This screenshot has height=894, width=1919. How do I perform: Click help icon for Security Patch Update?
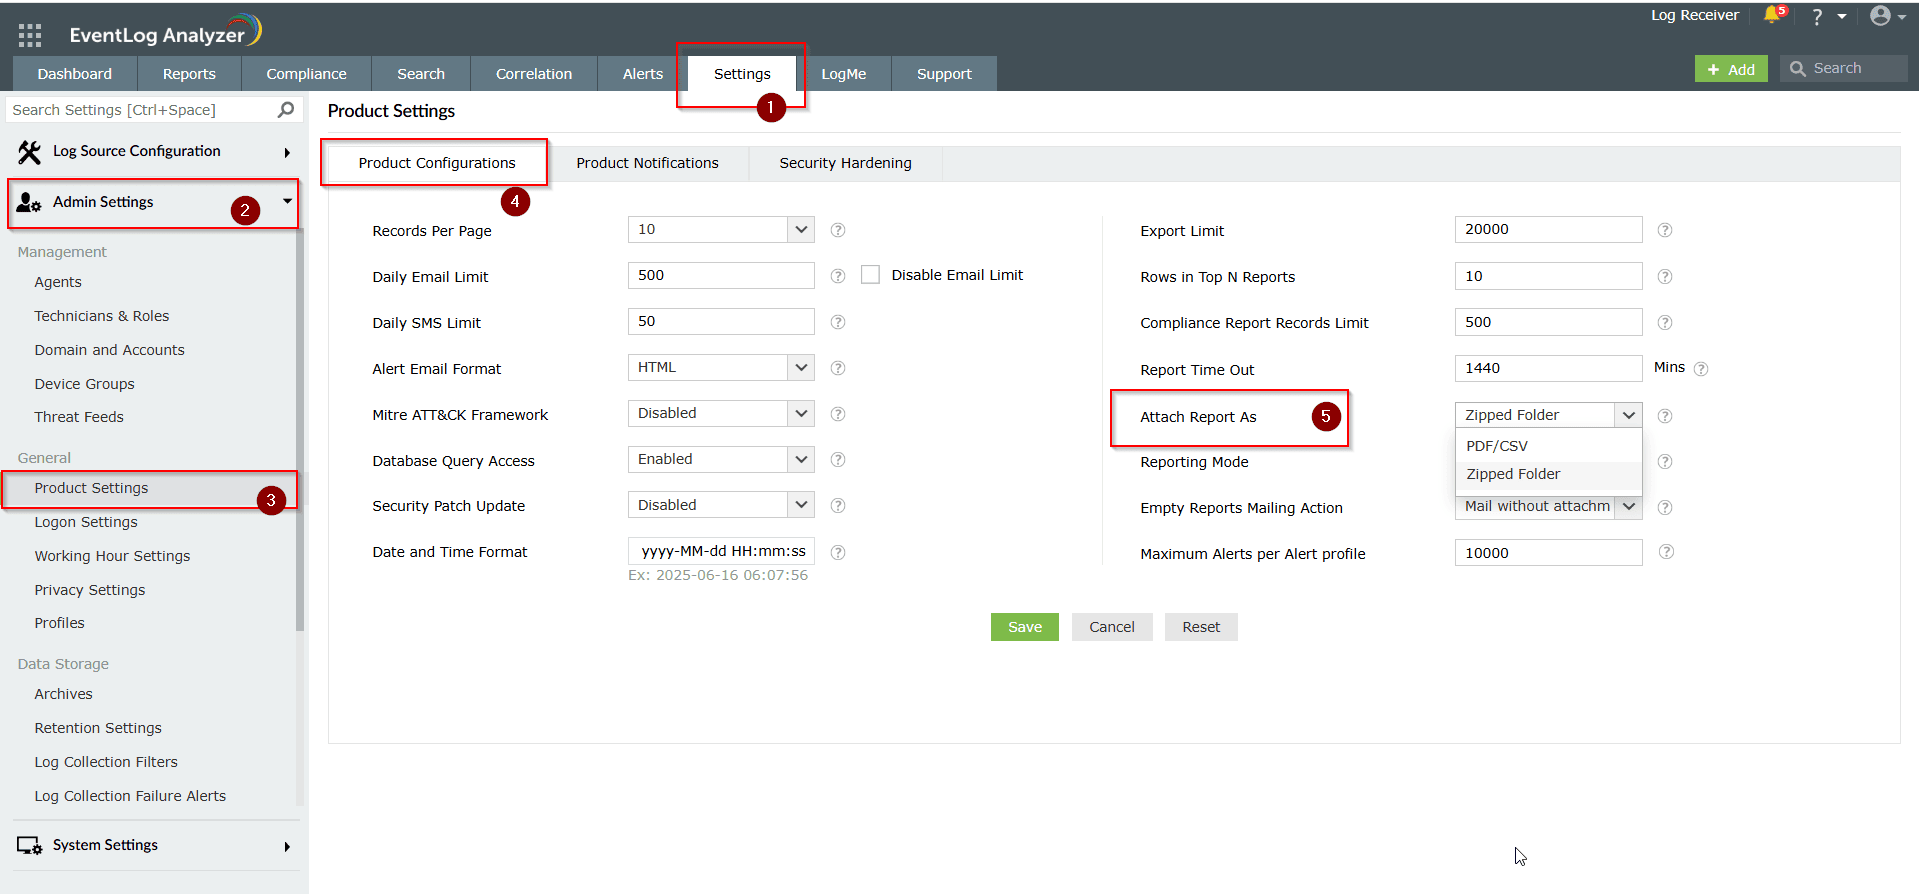pyautogui.click(x=838, y=506)
